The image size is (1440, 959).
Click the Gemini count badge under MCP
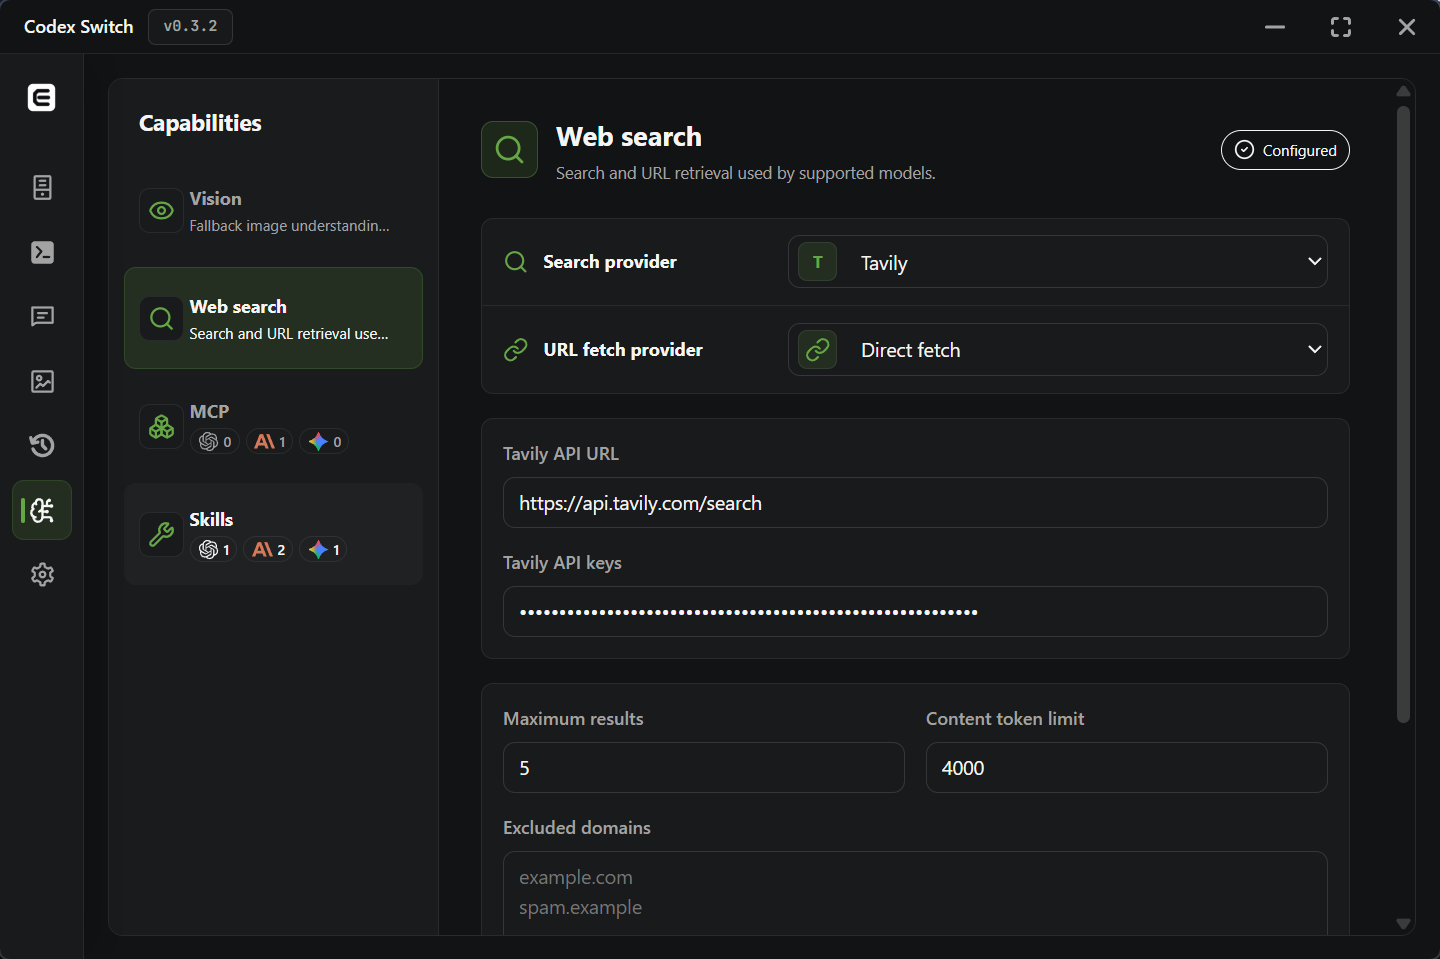pyautogui.click(x=324, y=441)
